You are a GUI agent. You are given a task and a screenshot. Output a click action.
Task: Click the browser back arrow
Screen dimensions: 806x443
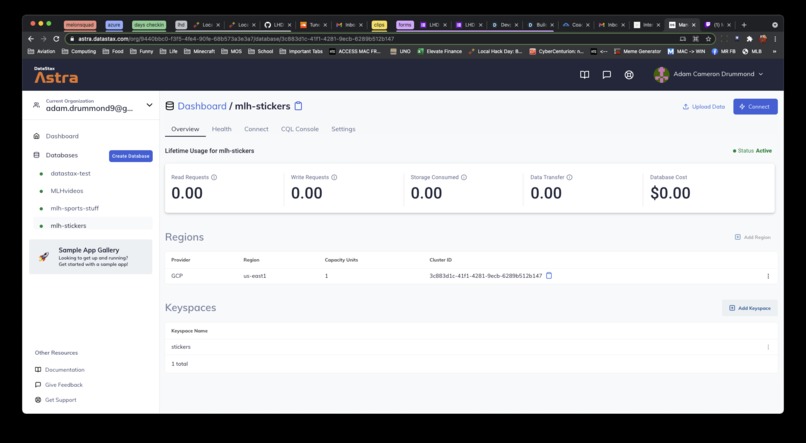(31, 39)
